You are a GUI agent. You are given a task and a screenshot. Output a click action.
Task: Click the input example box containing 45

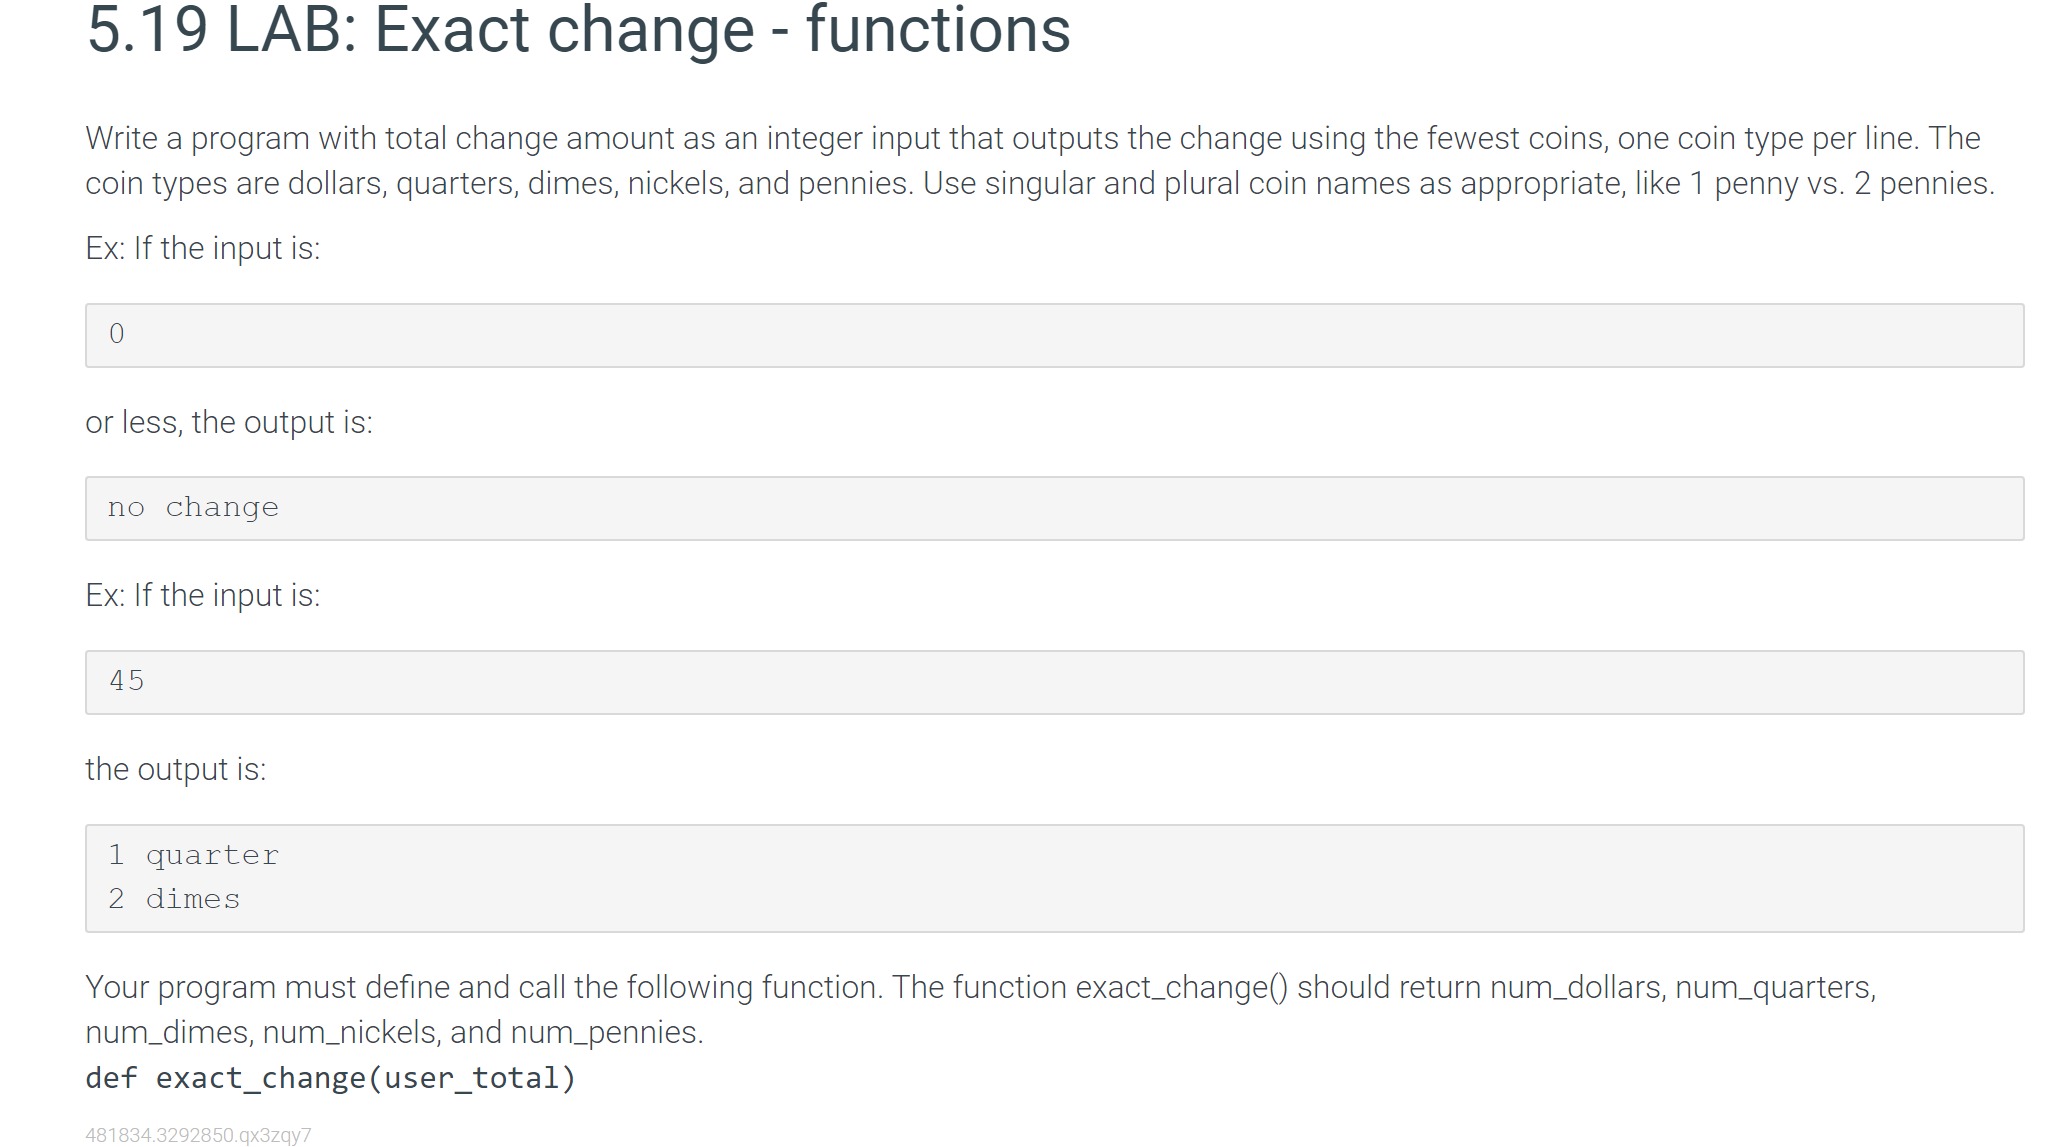[1054, 682]
